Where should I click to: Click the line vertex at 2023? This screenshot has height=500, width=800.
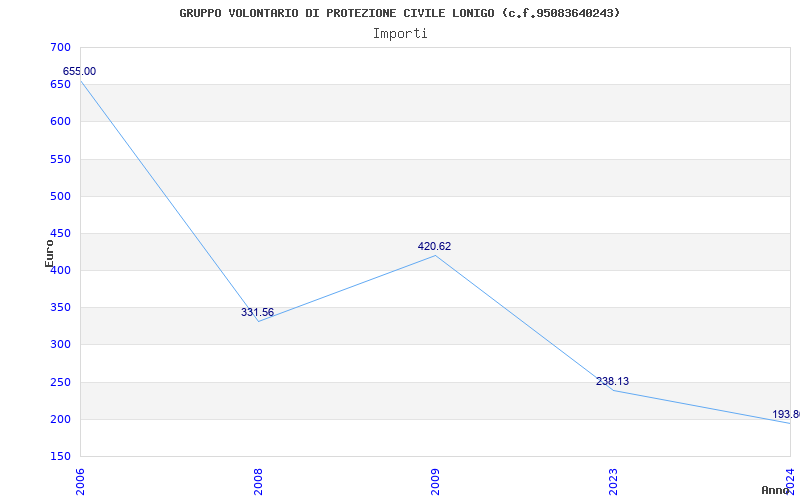point(613,391)
